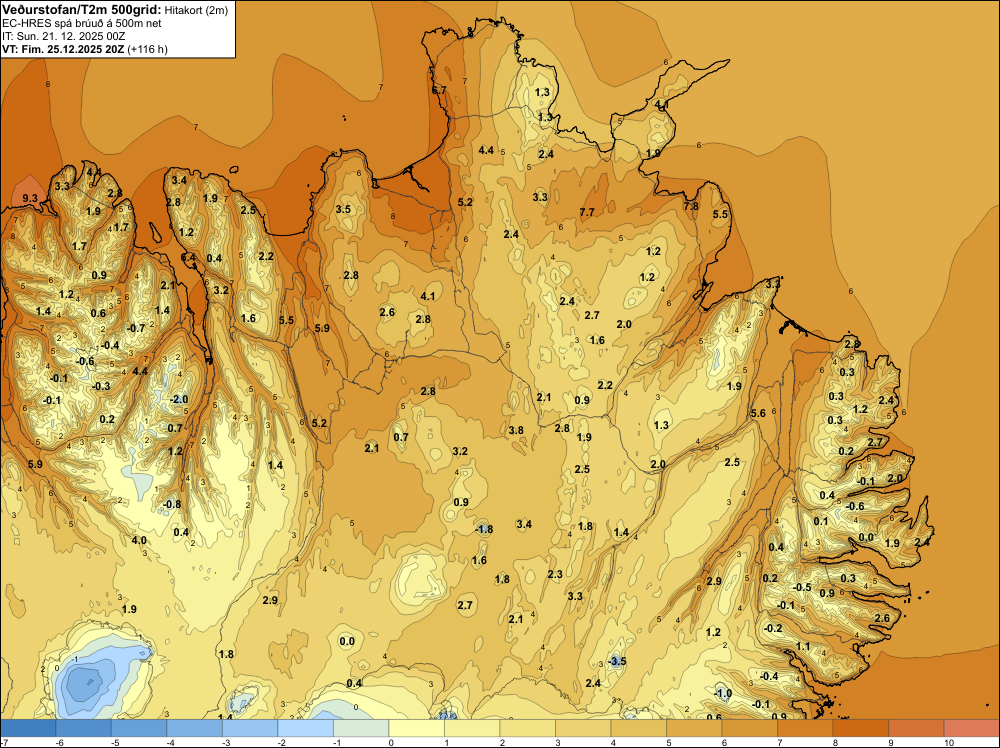Click the '7.8' temperature value

coord(691,206)
